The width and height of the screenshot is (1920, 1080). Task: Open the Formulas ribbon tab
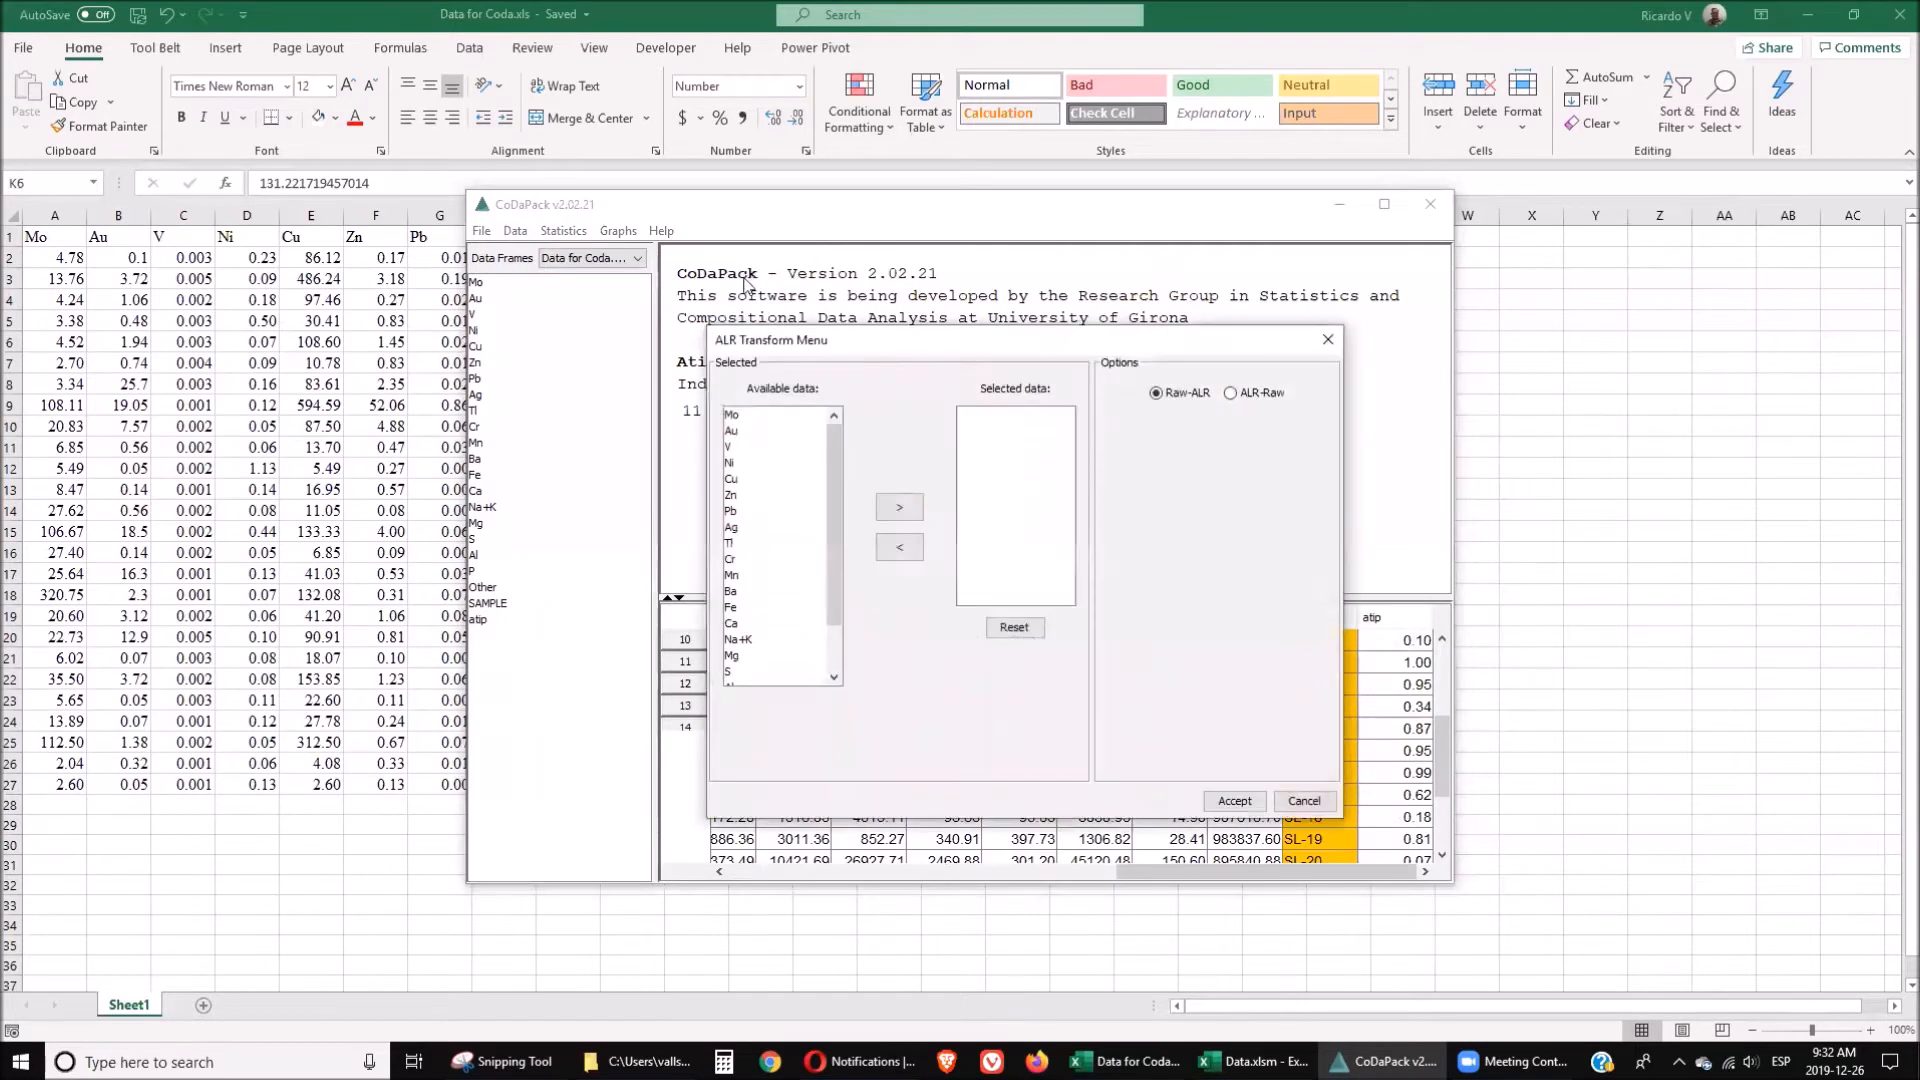point(400,47)
